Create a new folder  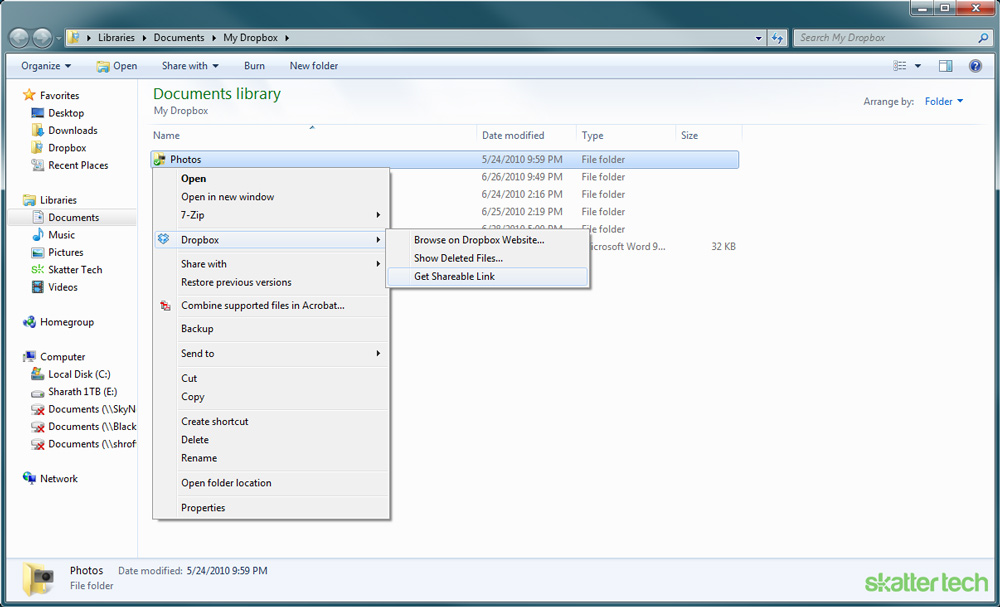(x=313, y=66)
